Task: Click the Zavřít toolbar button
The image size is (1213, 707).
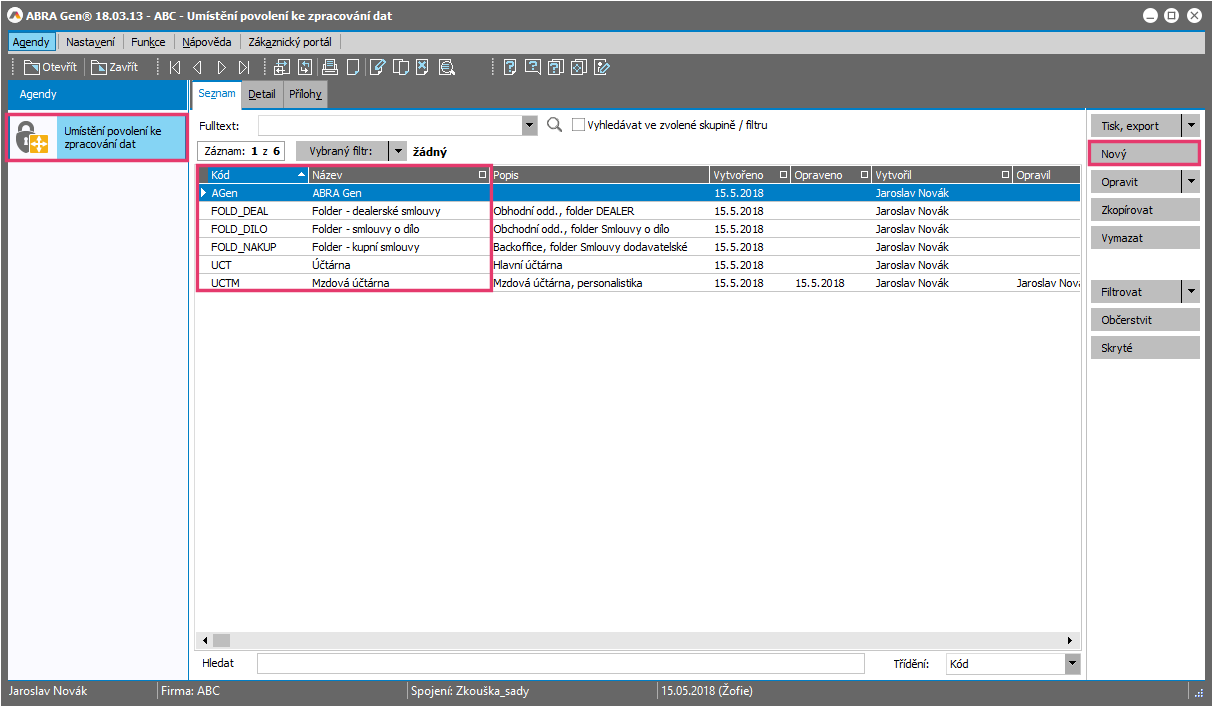Action: point(114,68)
